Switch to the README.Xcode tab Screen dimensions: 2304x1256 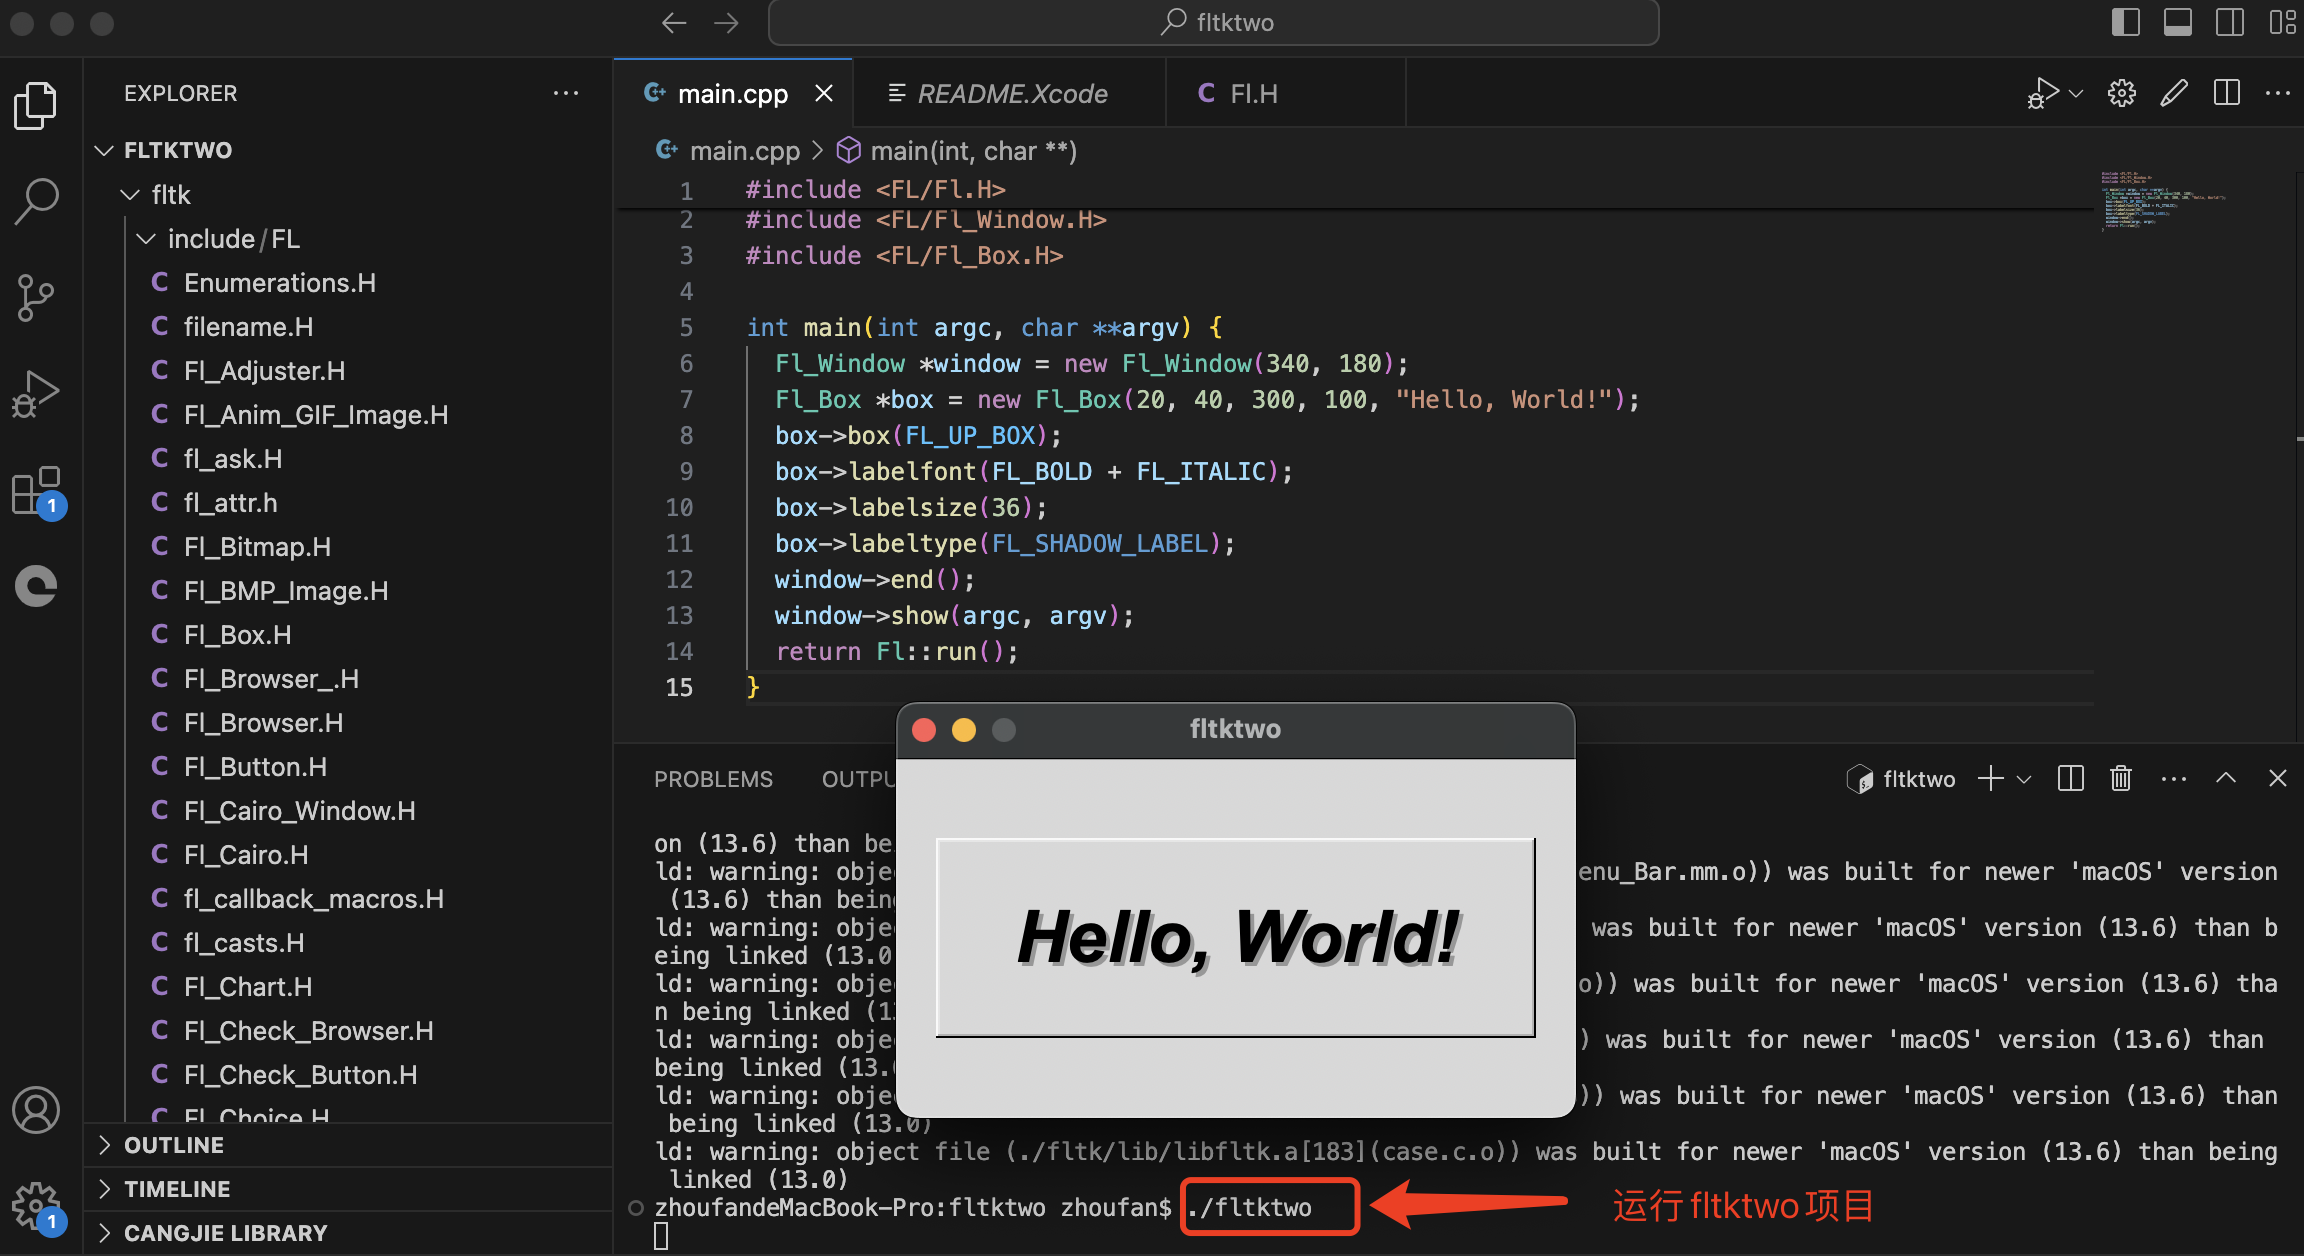(1010, 93)
